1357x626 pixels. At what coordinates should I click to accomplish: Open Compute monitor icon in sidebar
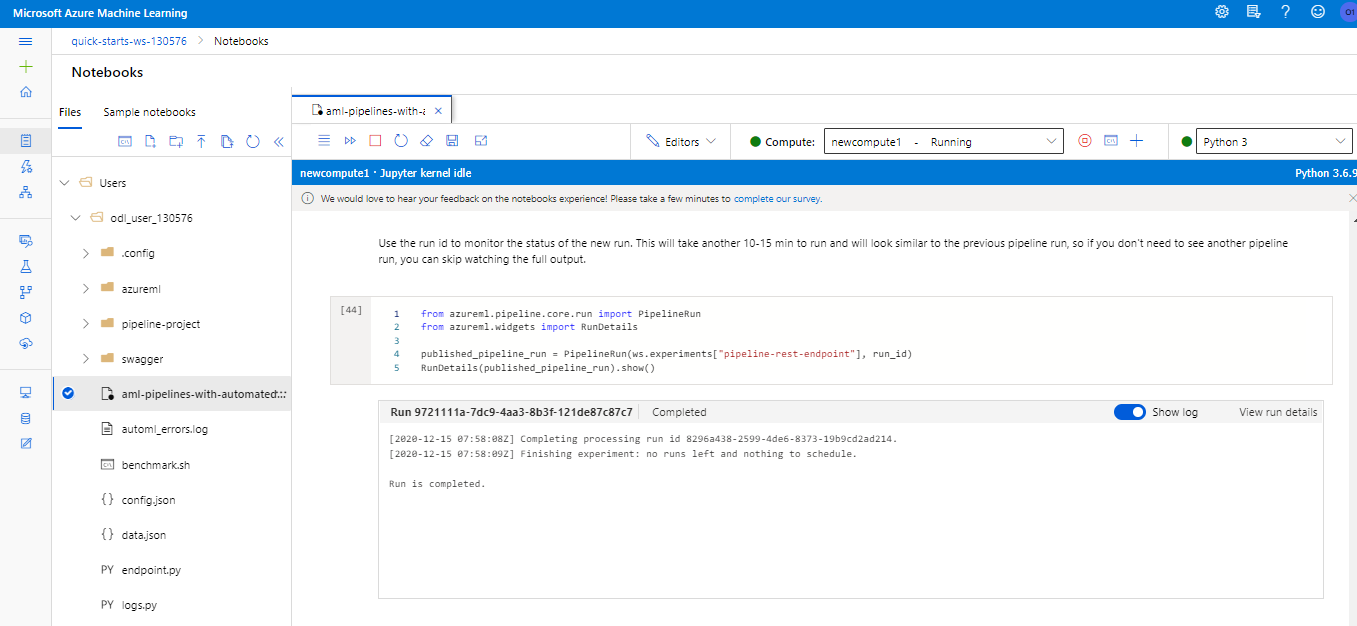(x=26, y=392)
